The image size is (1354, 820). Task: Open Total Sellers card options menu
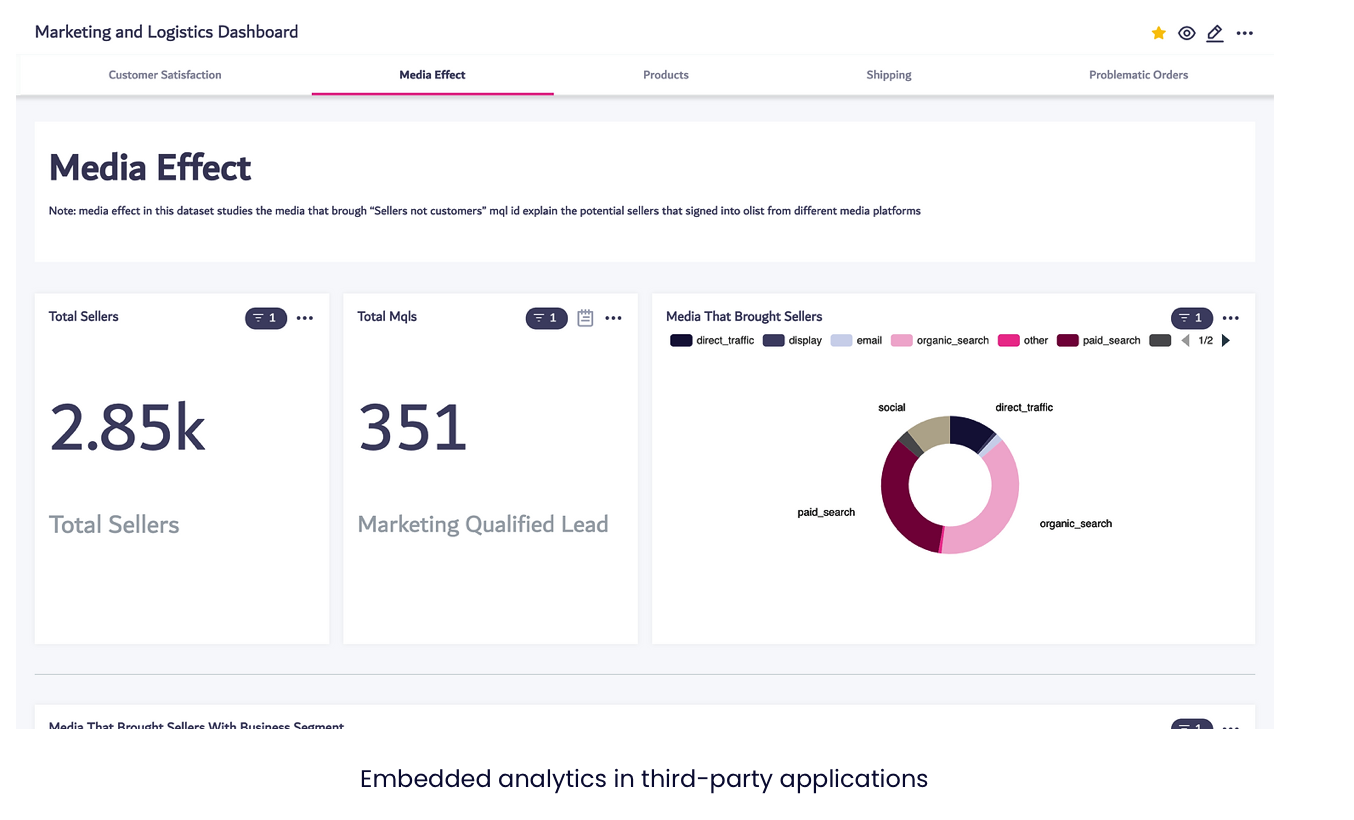[x=305, y=318]
